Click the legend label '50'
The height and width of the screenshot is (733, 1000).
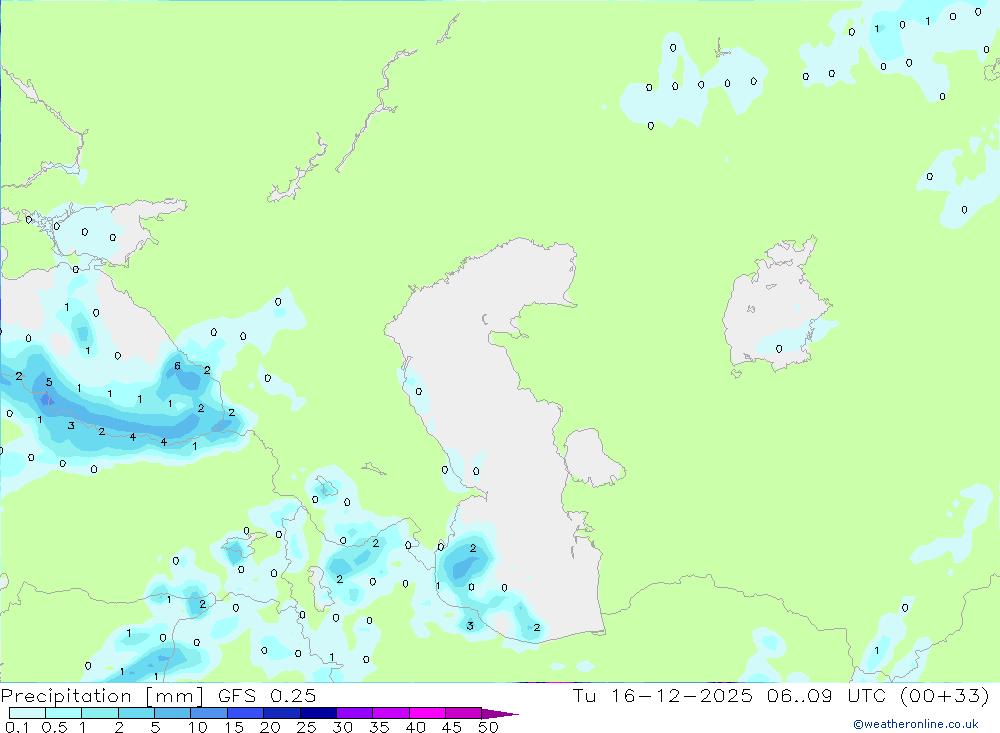coord(488,727)
